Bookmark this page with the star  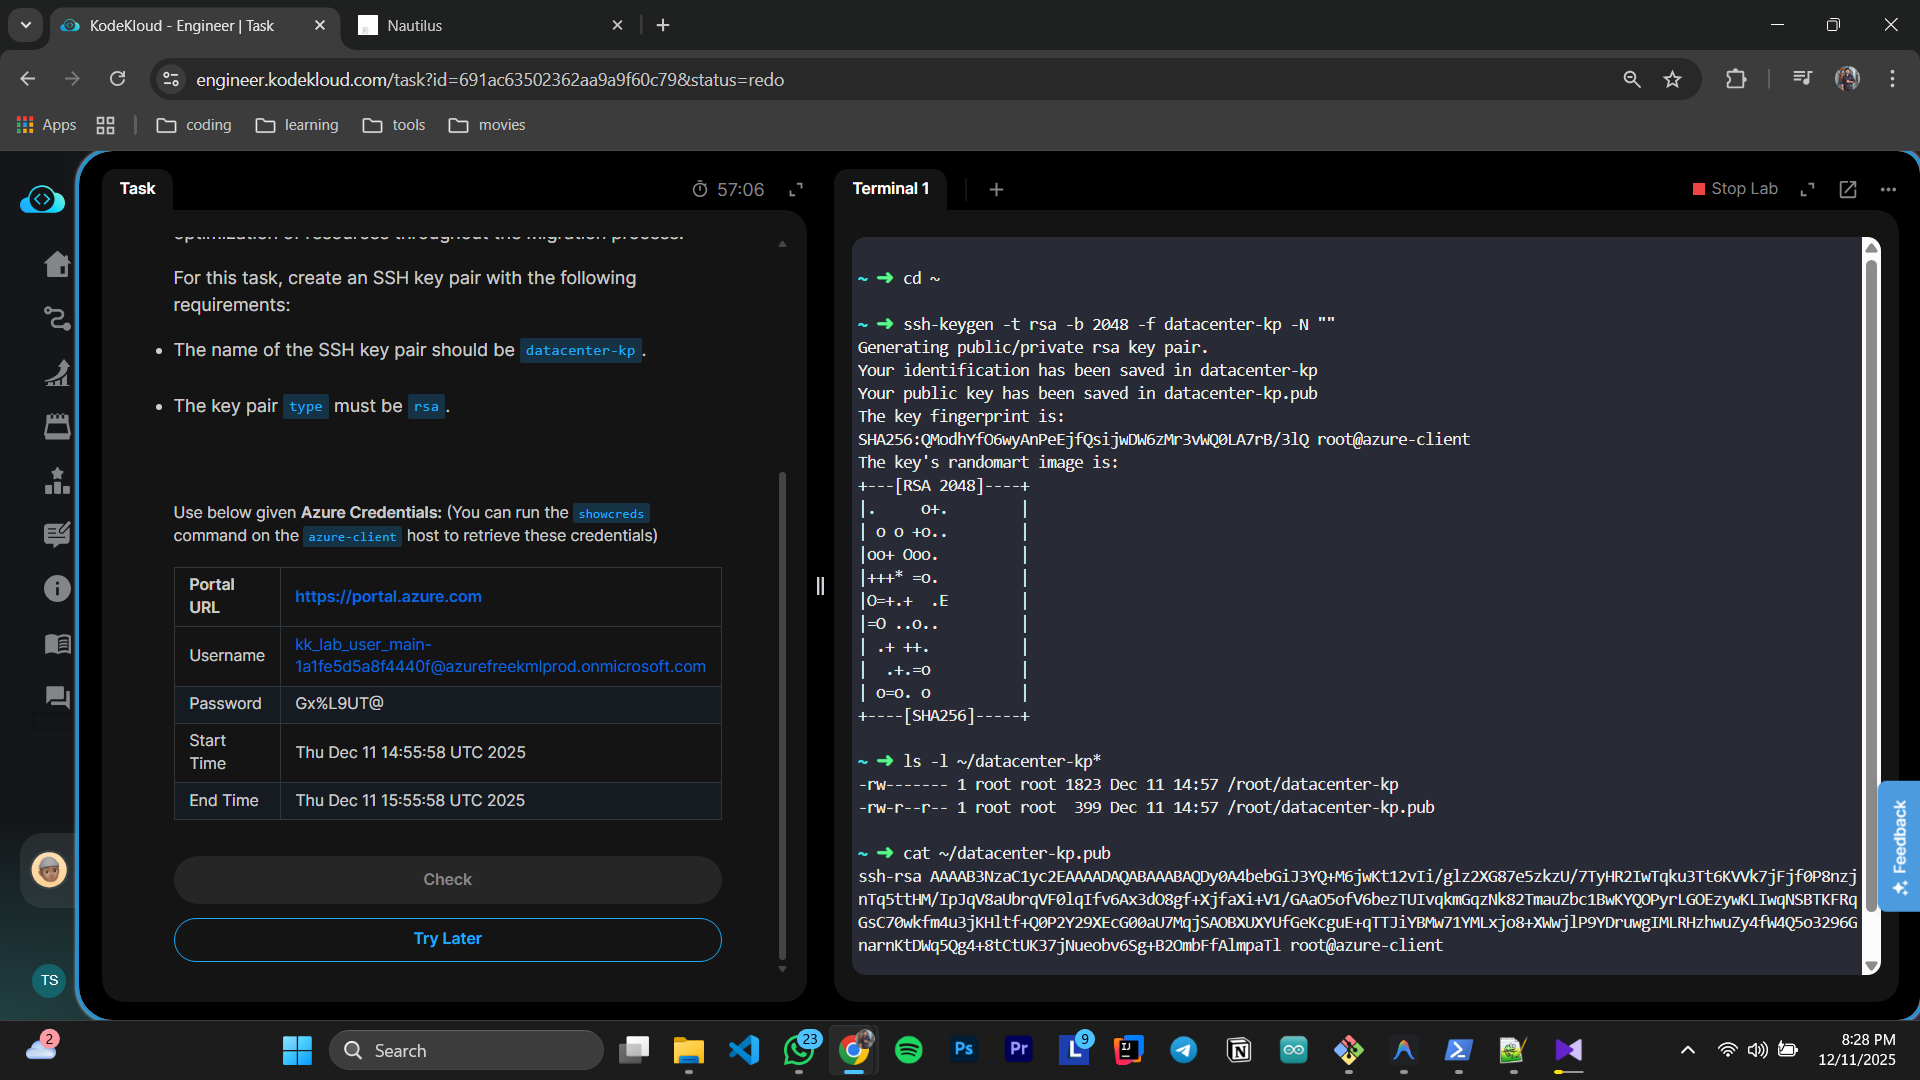coord(1672,79)
